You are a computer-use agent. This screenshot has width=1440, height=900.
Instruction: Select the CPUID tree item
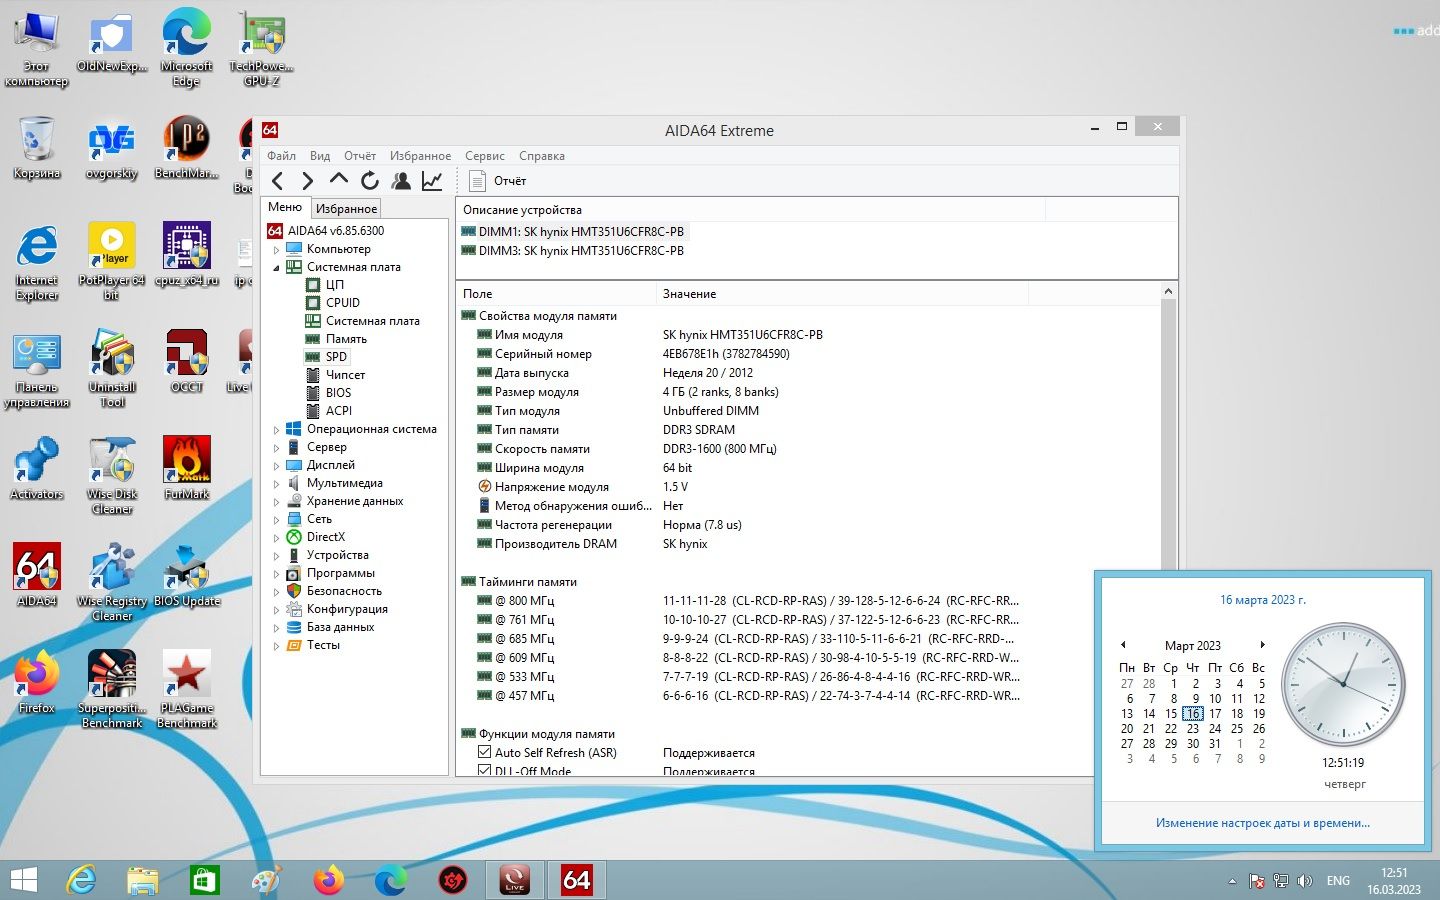point(342,303)
